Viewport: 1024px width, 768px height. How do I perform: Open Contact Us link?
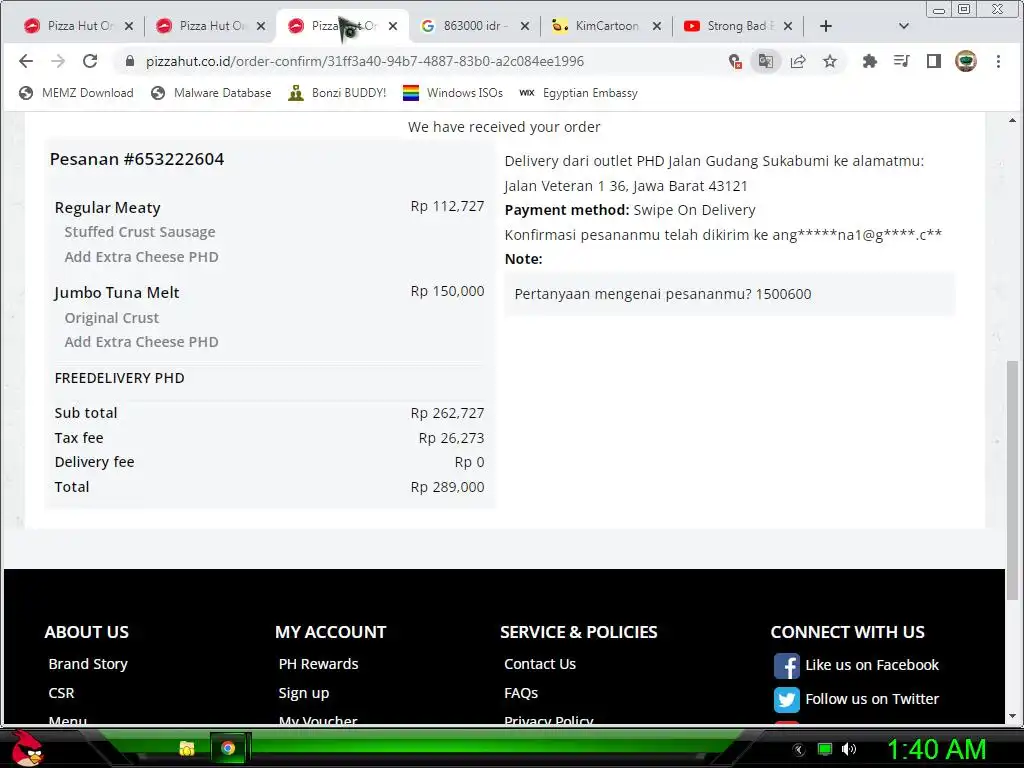(x=539, y=664)
